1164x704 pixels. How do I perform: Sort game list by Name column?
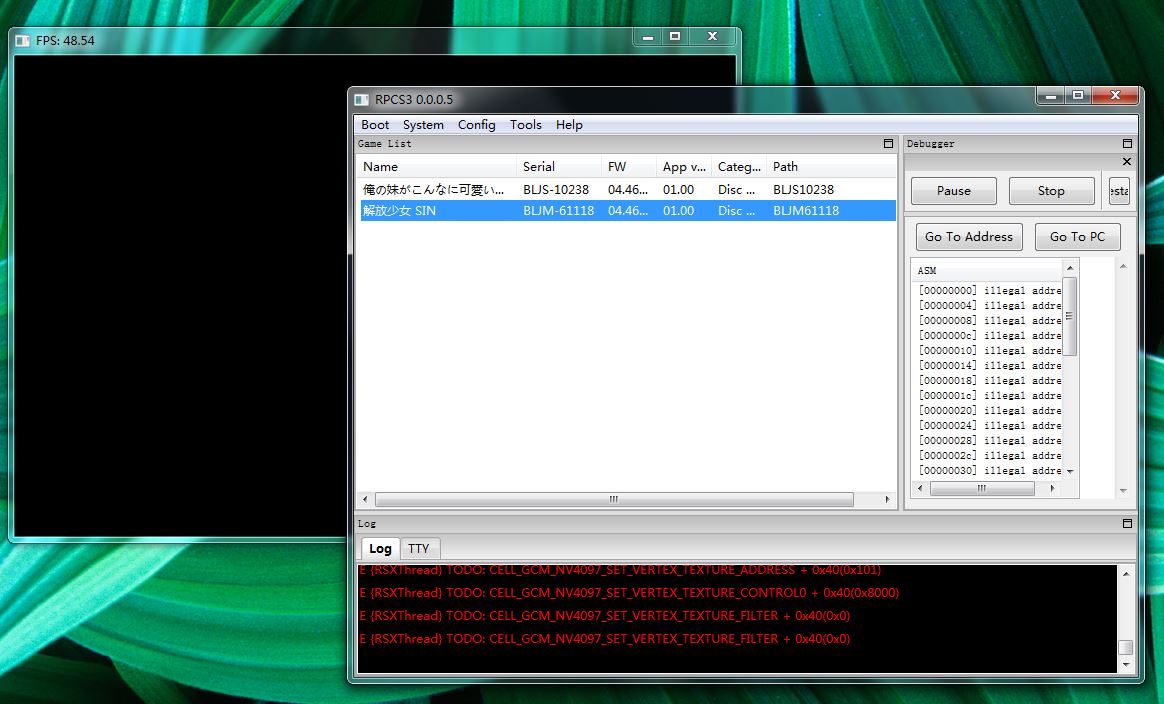click(x=437, y=167)
